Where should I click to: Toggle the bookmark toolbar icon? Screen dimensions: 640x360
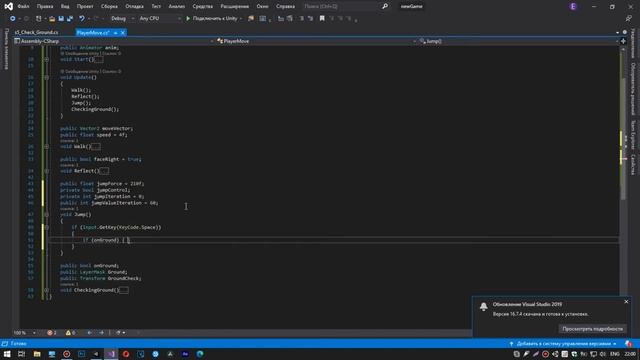coord(322,18)
